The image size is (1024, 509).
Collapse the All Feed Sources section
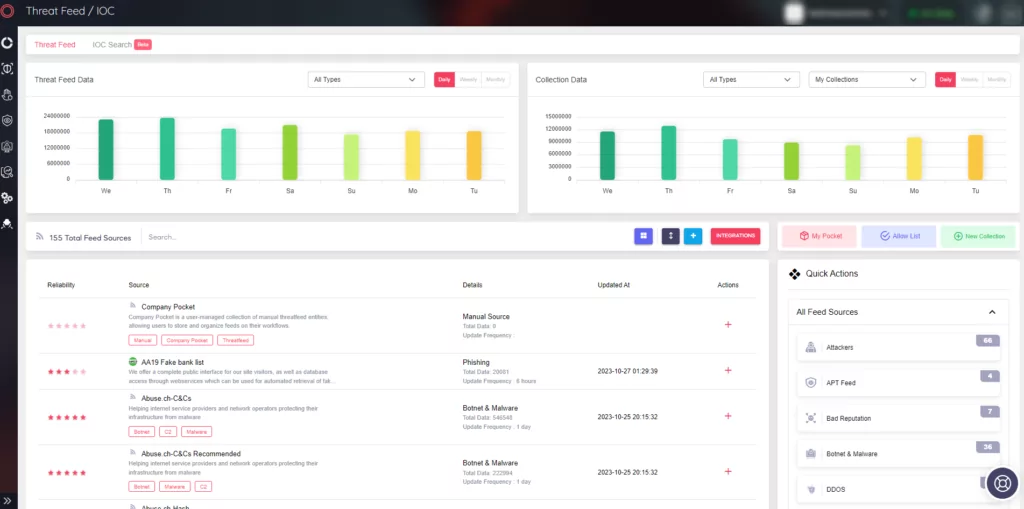pos(992,312)
